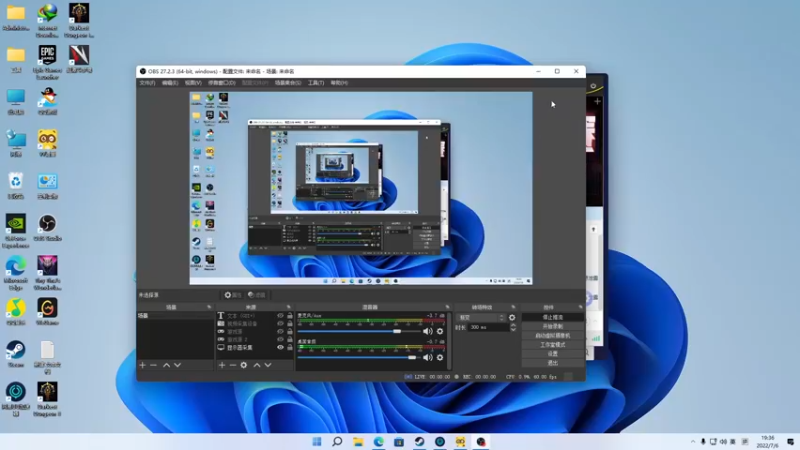Toggle visibility of the display capture source
This screenshot has height=450, width=800.
click(x=280, y=347)
